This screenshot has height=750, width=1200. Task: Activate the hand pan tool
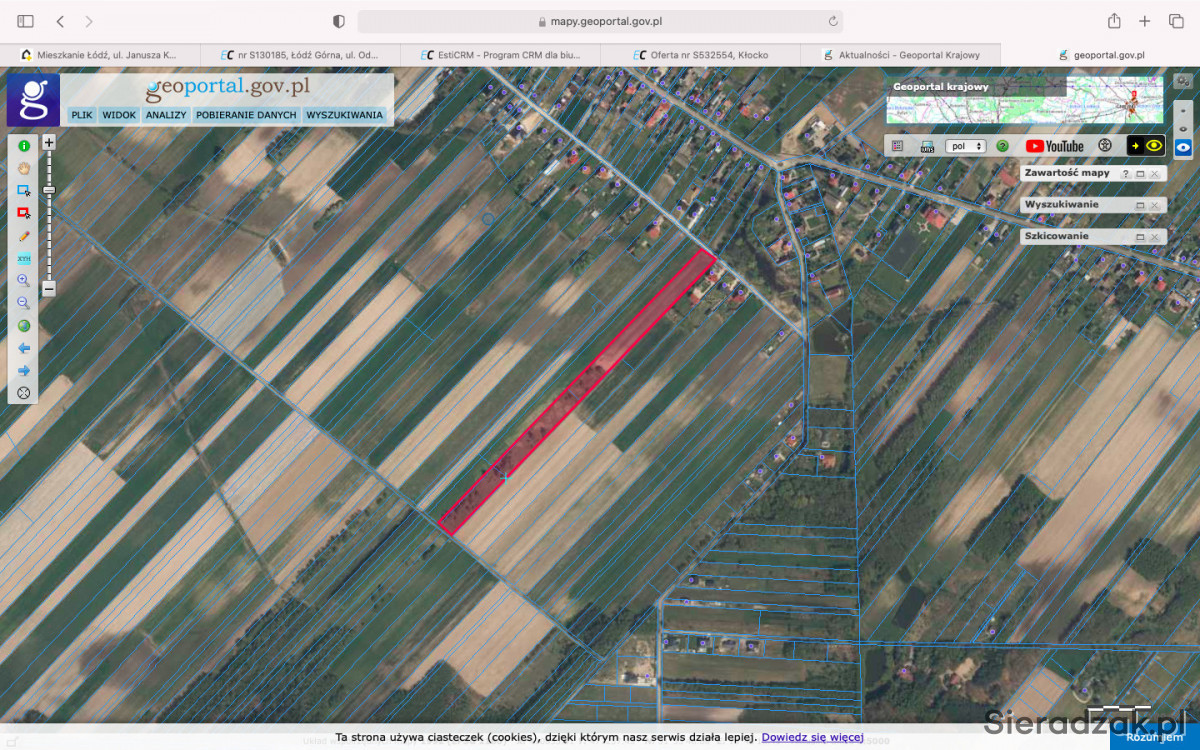pos(24,168)
